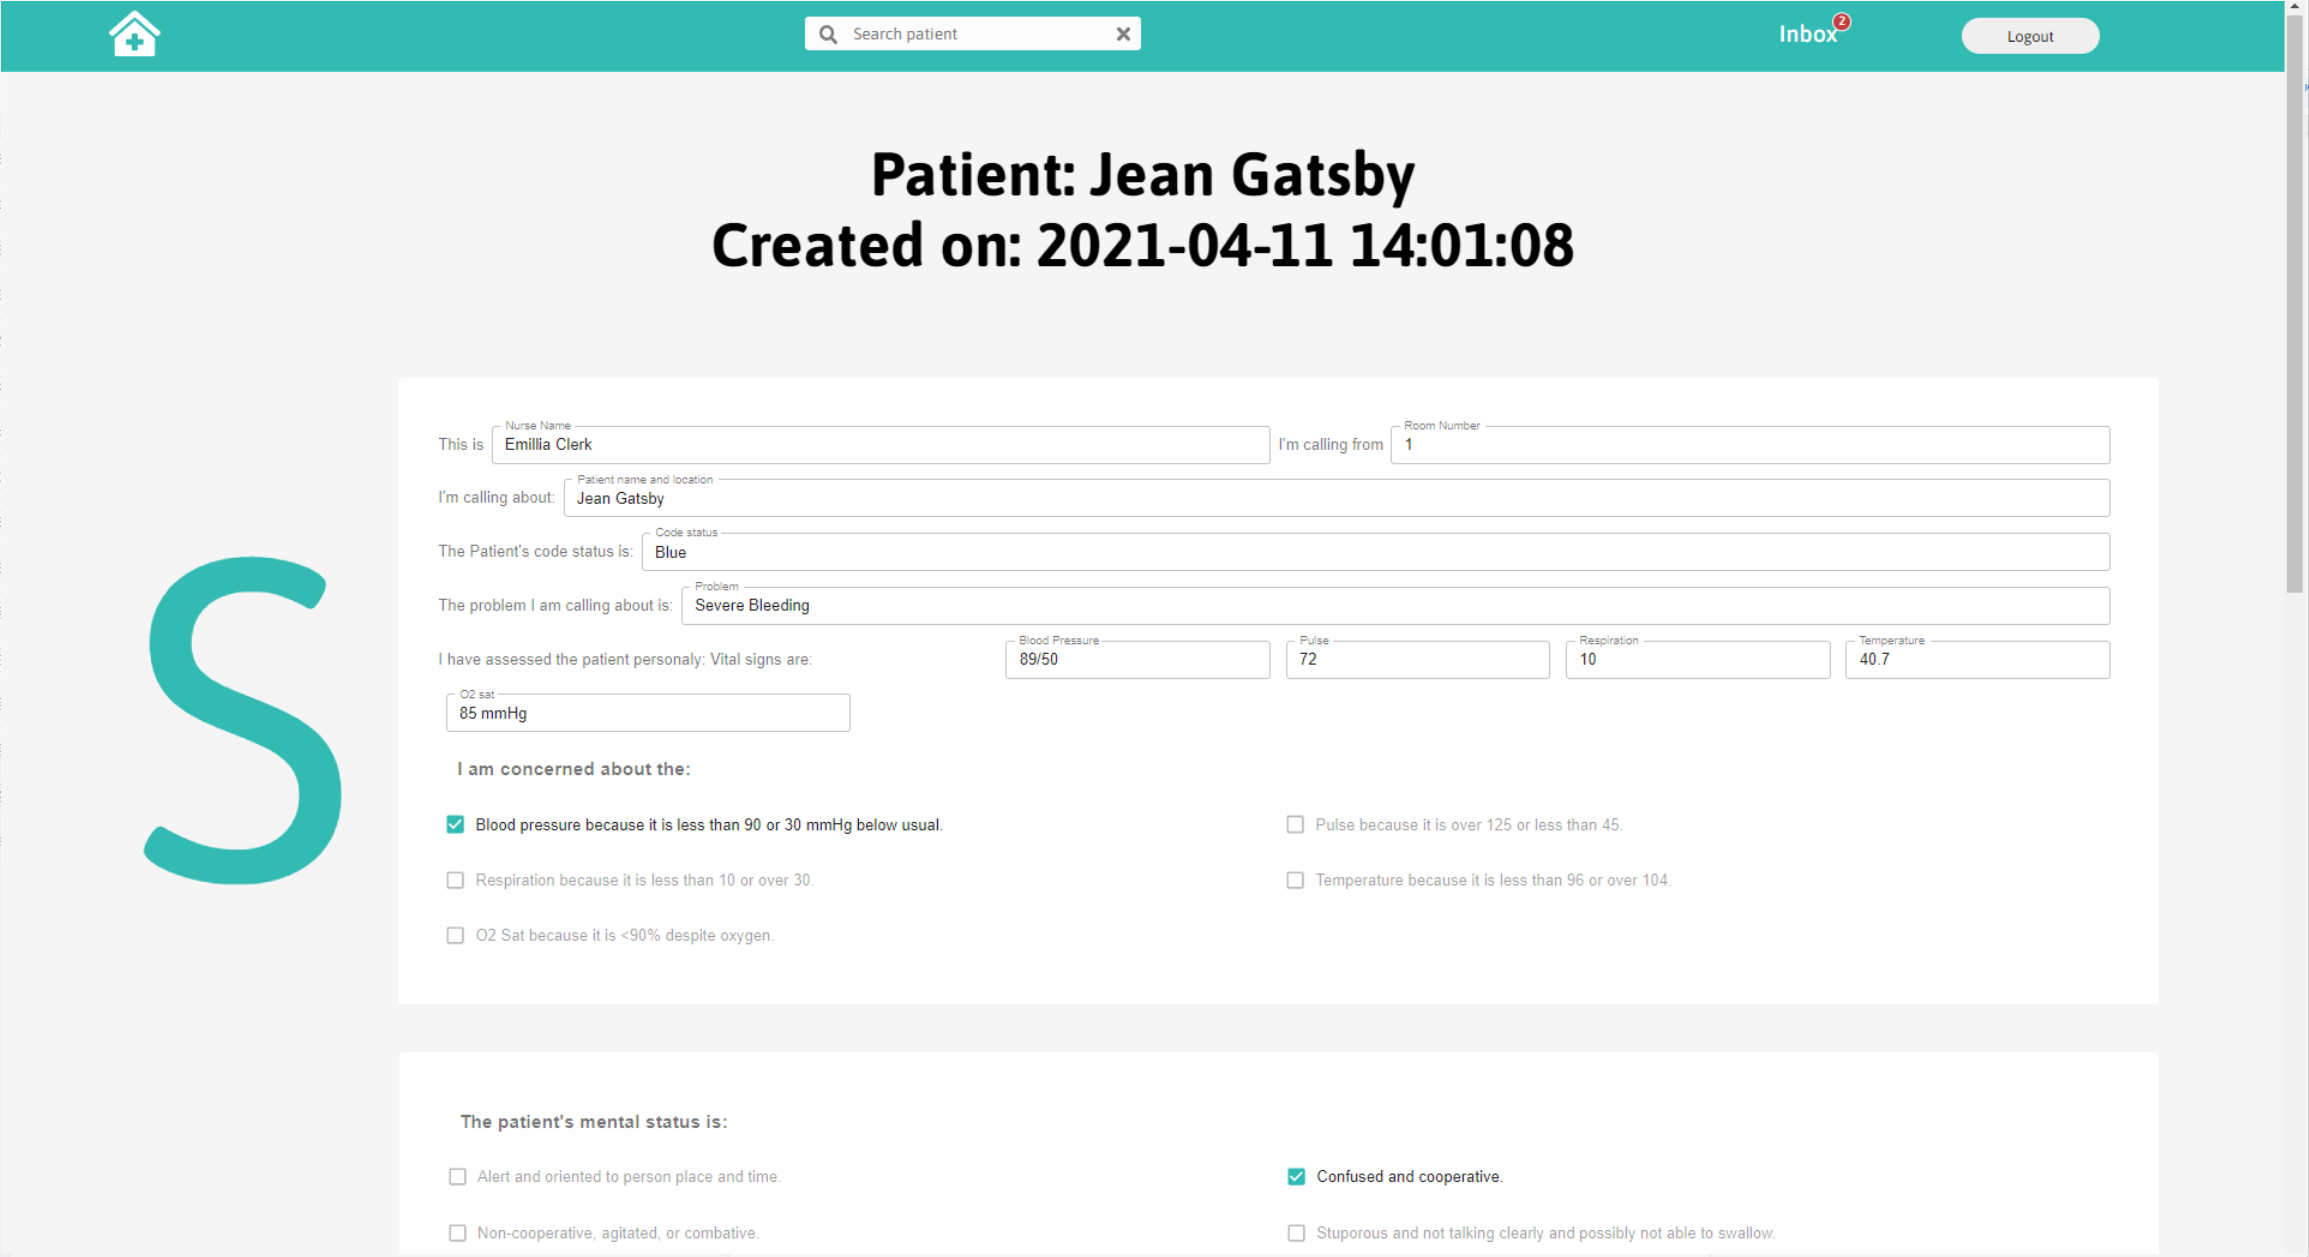
Task: Click the home hospital icon
Action: click(x=134, y=34)
